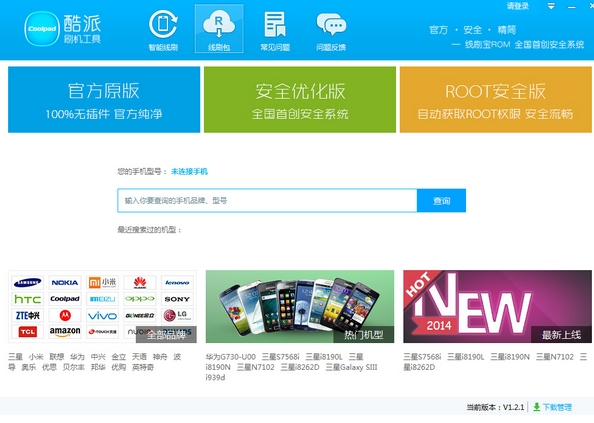Image resolution: width=594 pixels, height=423 pixels.
Task: Open 三星N7102 under the 热门机型 list
Action: [x=256, y=367]
